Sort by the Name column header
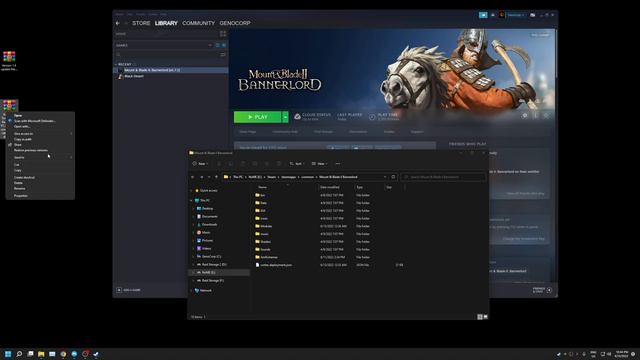640x360 pixels. click(262, 187)
